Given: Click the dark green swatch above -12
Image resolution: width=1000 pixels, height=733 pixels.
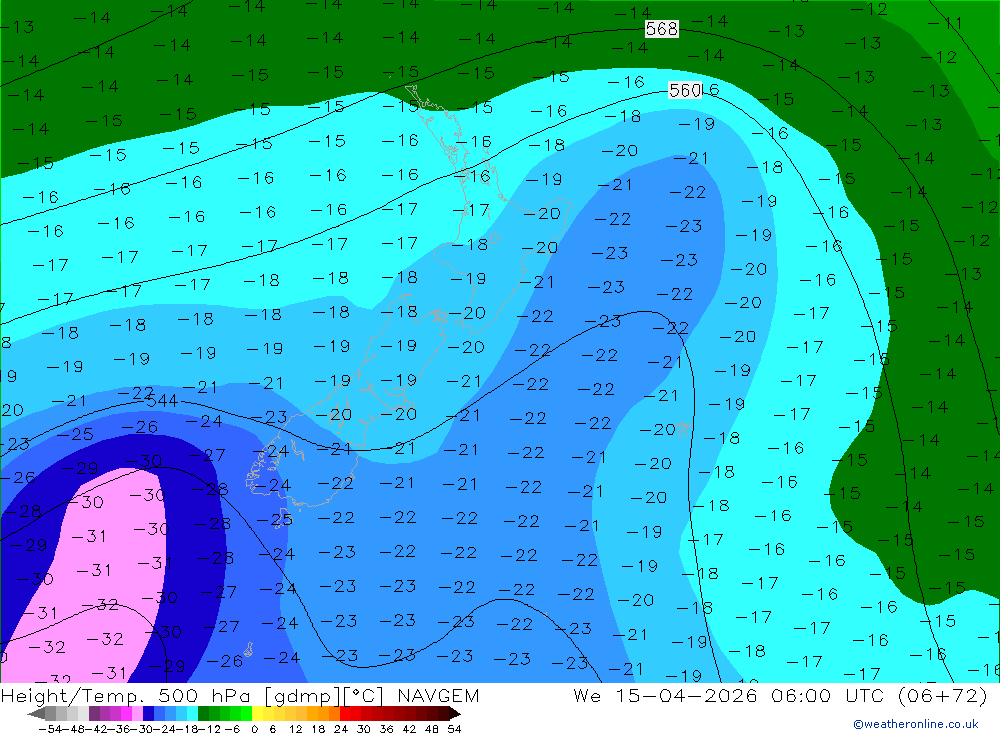Looking at the screenshot, I should (x=203, y=714).
